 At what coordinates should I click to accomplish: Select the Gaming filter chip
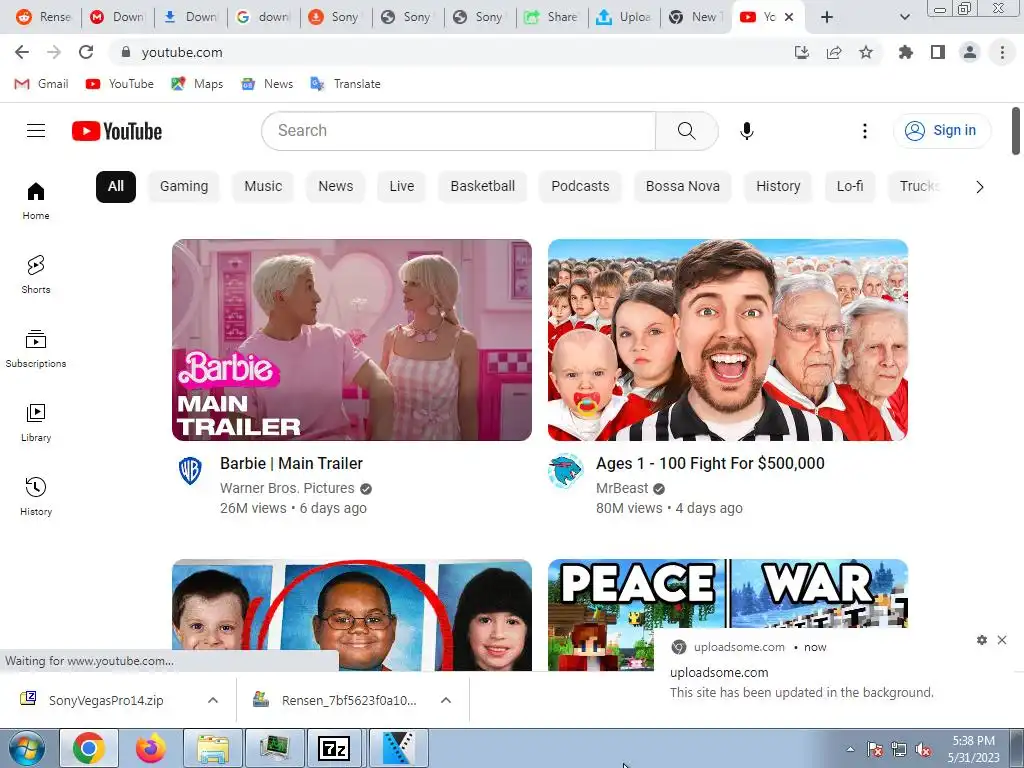coord(184,187)
